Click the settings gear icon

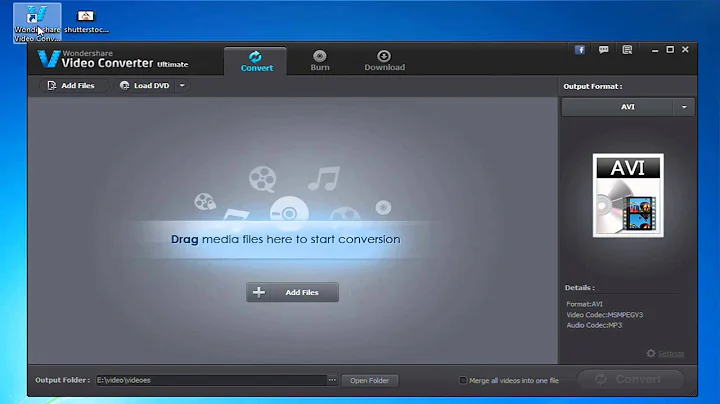651,353
